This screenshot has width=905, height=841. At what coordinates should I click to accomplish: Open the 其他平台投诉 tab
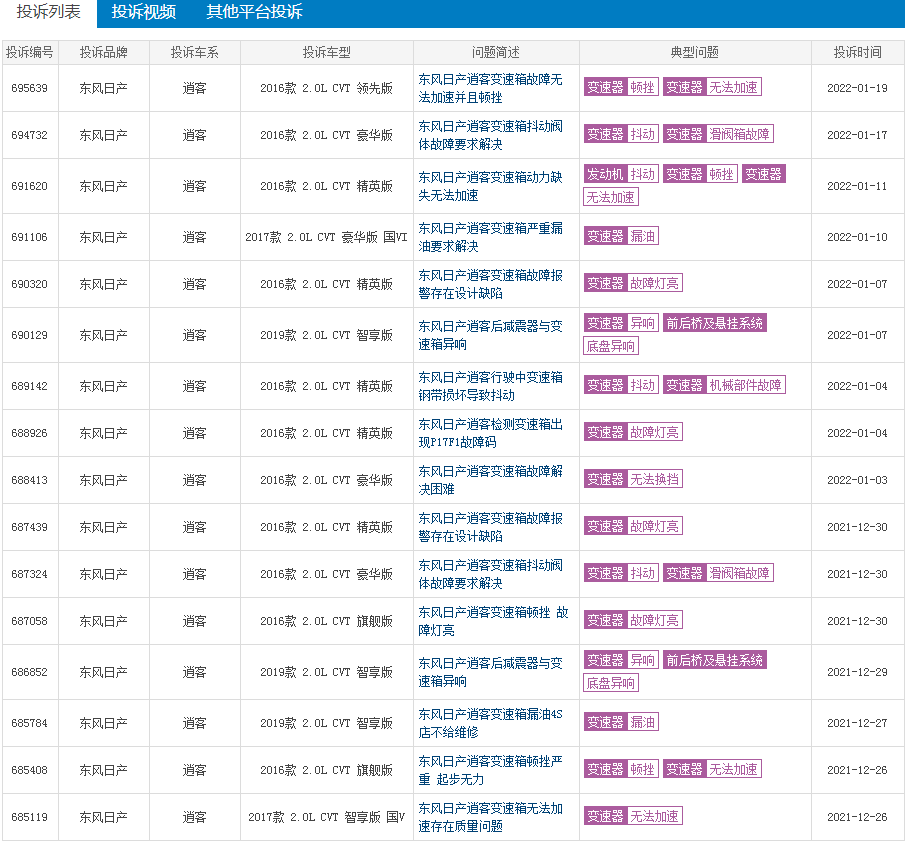254,12
